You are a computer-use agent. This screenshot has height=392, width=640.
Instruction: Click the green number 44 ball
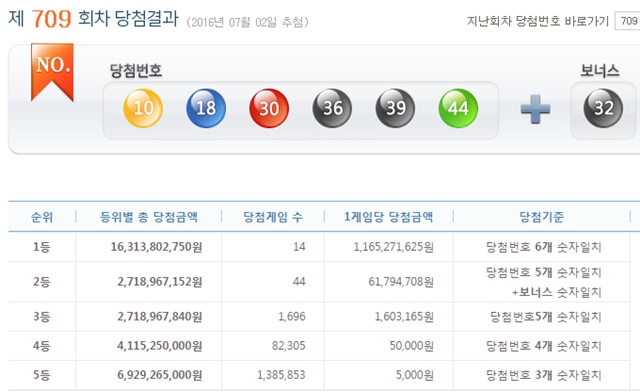[458, 108]
